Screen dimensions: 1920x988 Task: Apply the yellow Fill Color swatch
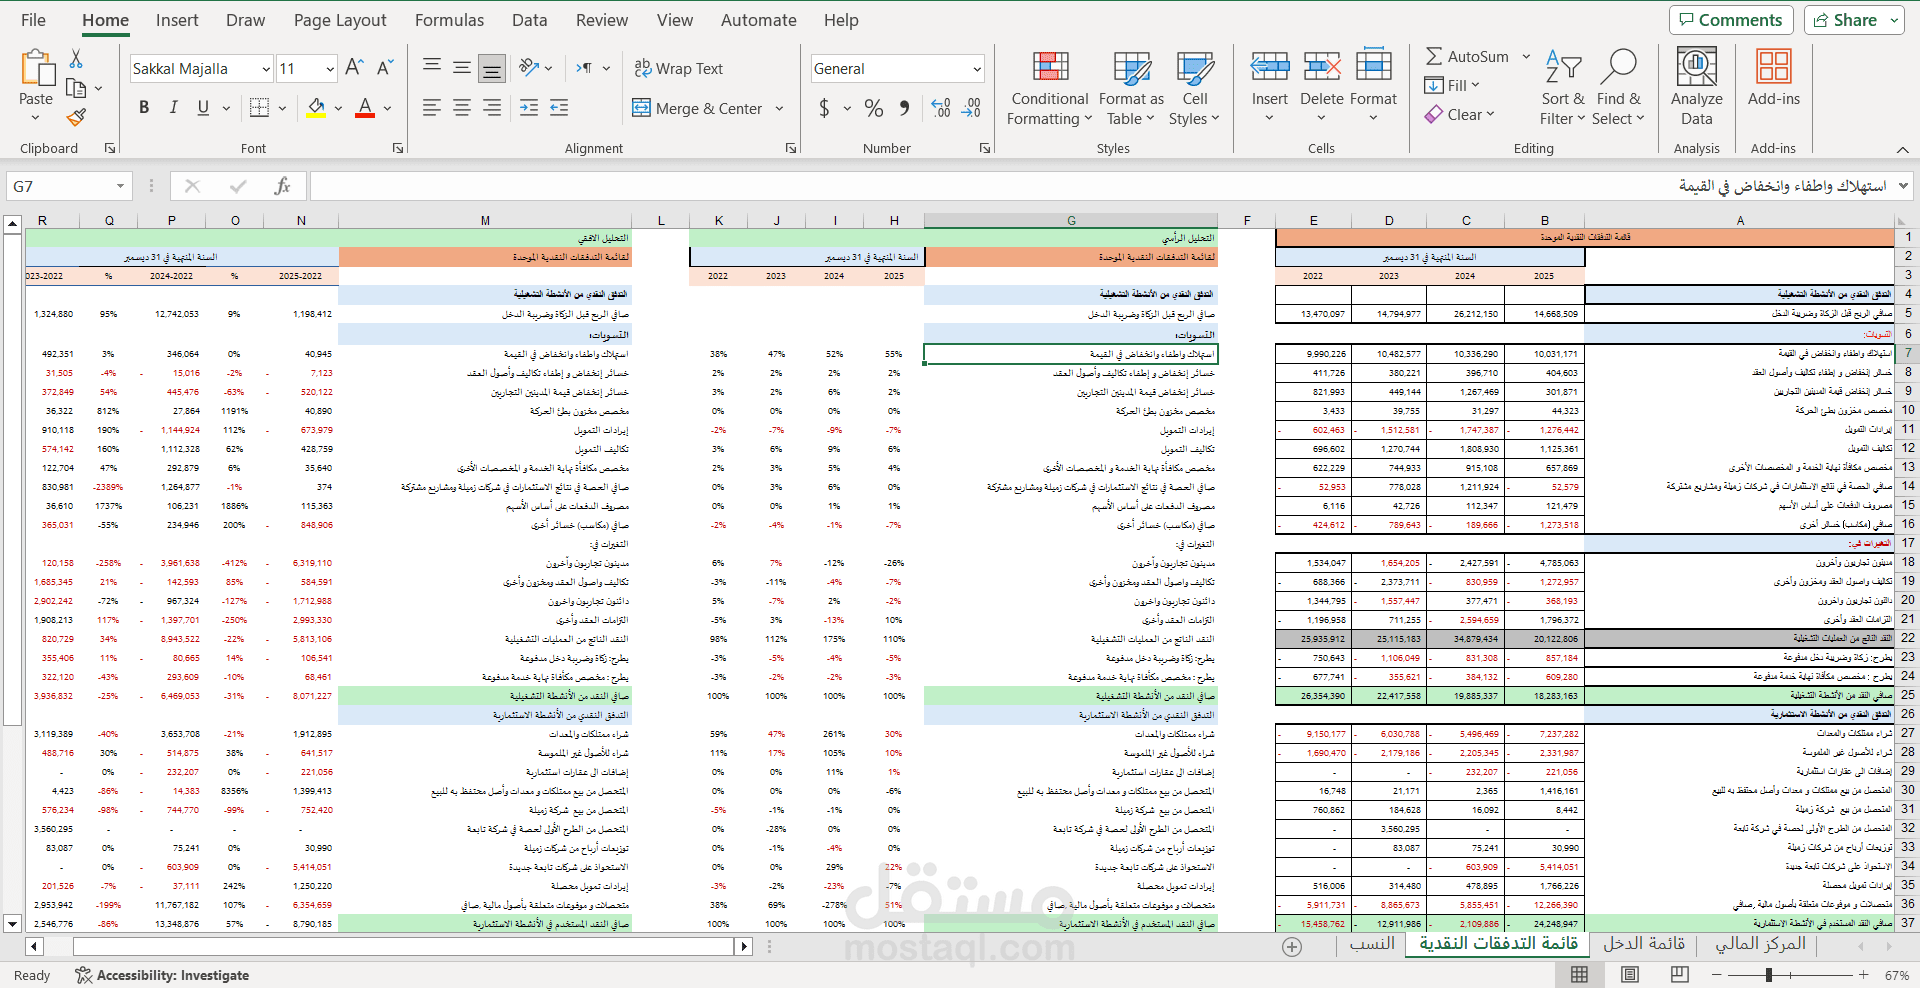316,108
